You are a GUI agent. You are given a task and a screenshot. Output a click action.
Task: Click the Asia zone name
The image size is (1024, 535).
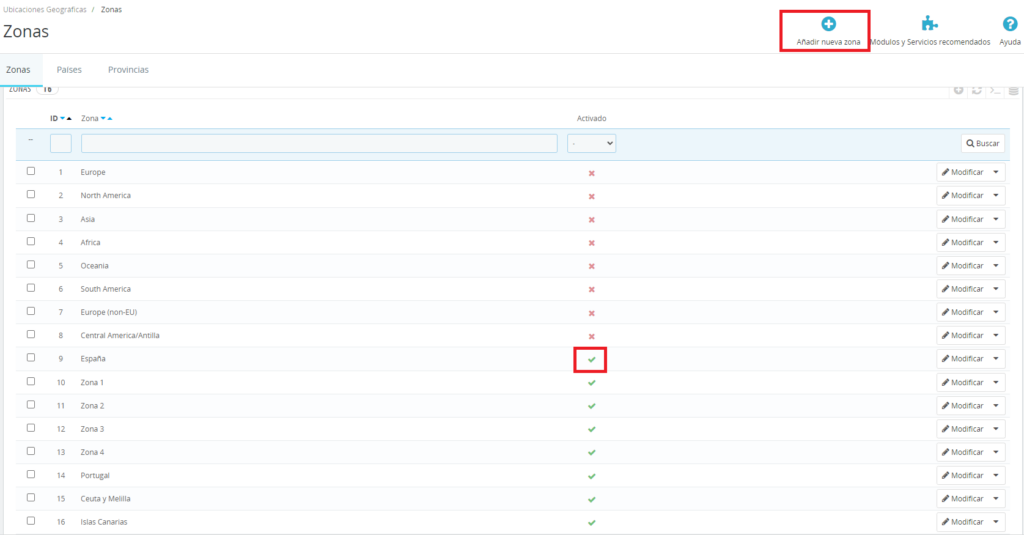88,219
